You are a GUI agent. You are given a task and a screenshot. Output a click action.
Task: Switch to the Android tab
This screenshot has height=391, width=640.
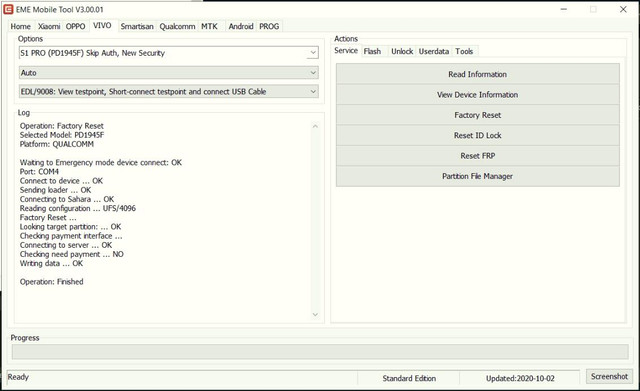241,27
